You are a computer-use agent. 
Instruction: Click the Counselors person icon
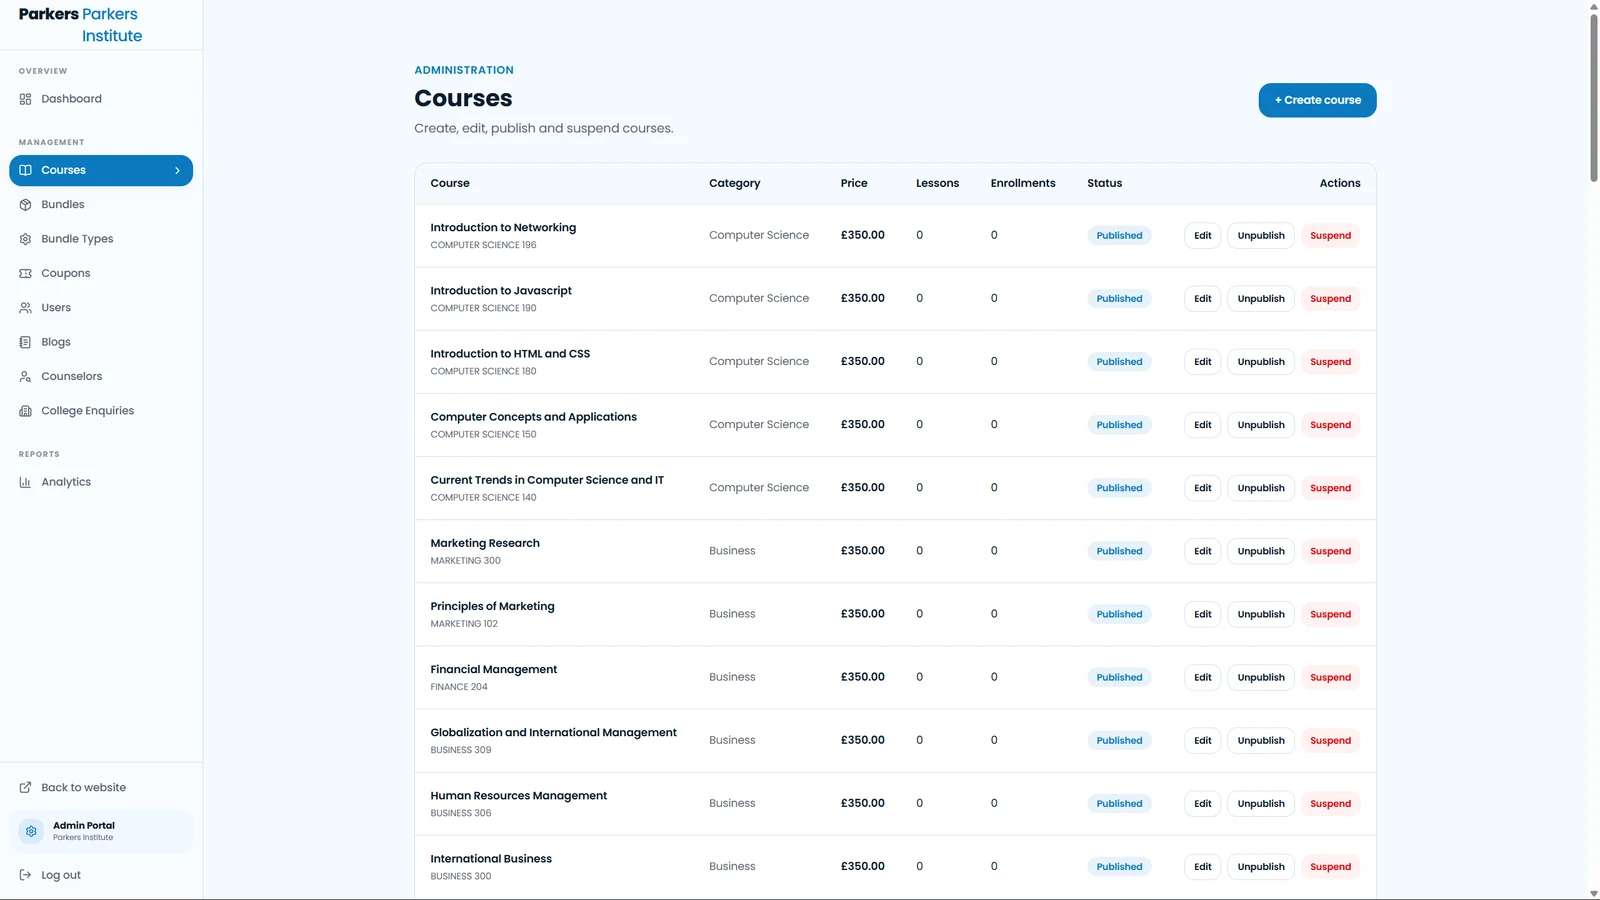[25, 377]
